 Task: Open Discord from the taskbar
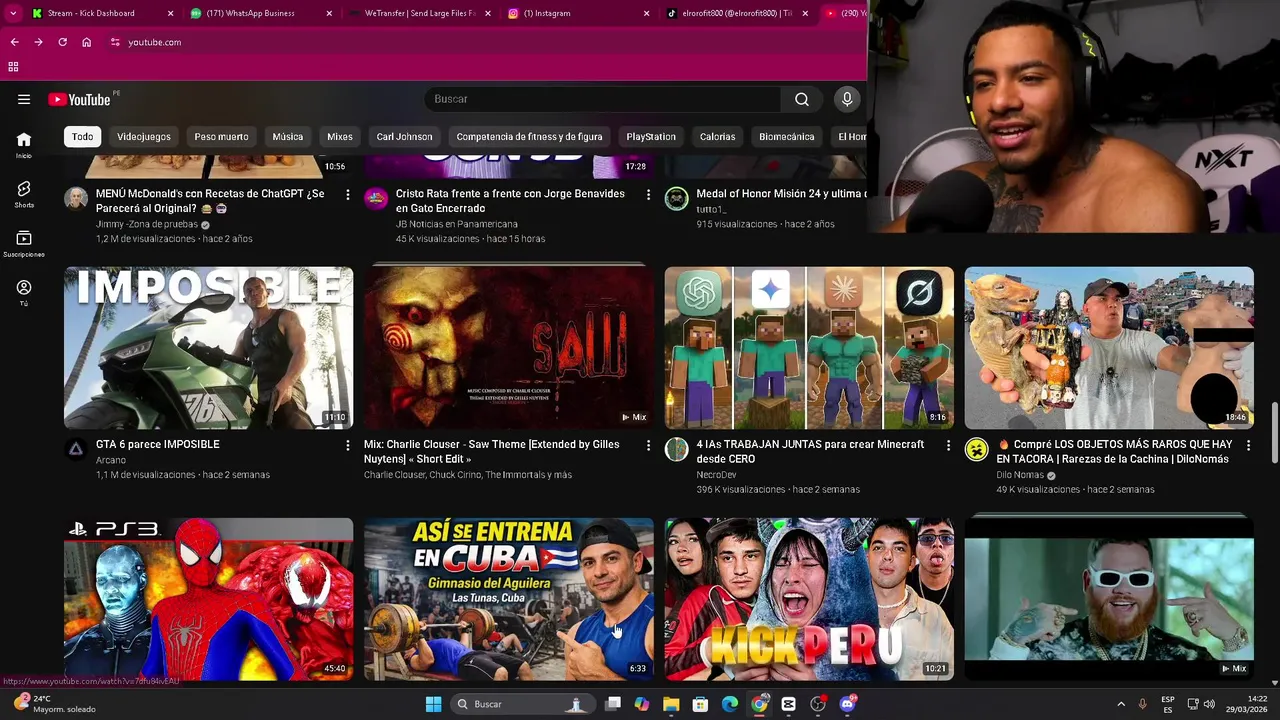point(848,704)
